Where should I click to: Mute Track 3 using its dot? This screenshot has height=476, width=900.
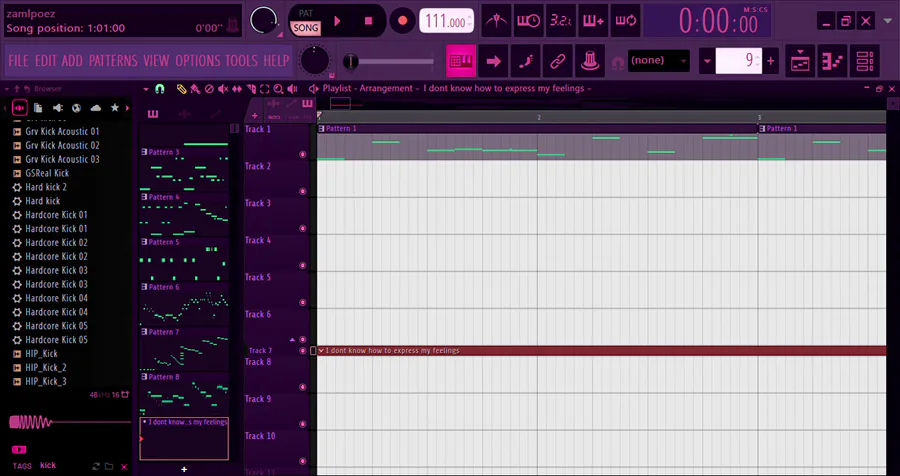[x=302, y=229]
